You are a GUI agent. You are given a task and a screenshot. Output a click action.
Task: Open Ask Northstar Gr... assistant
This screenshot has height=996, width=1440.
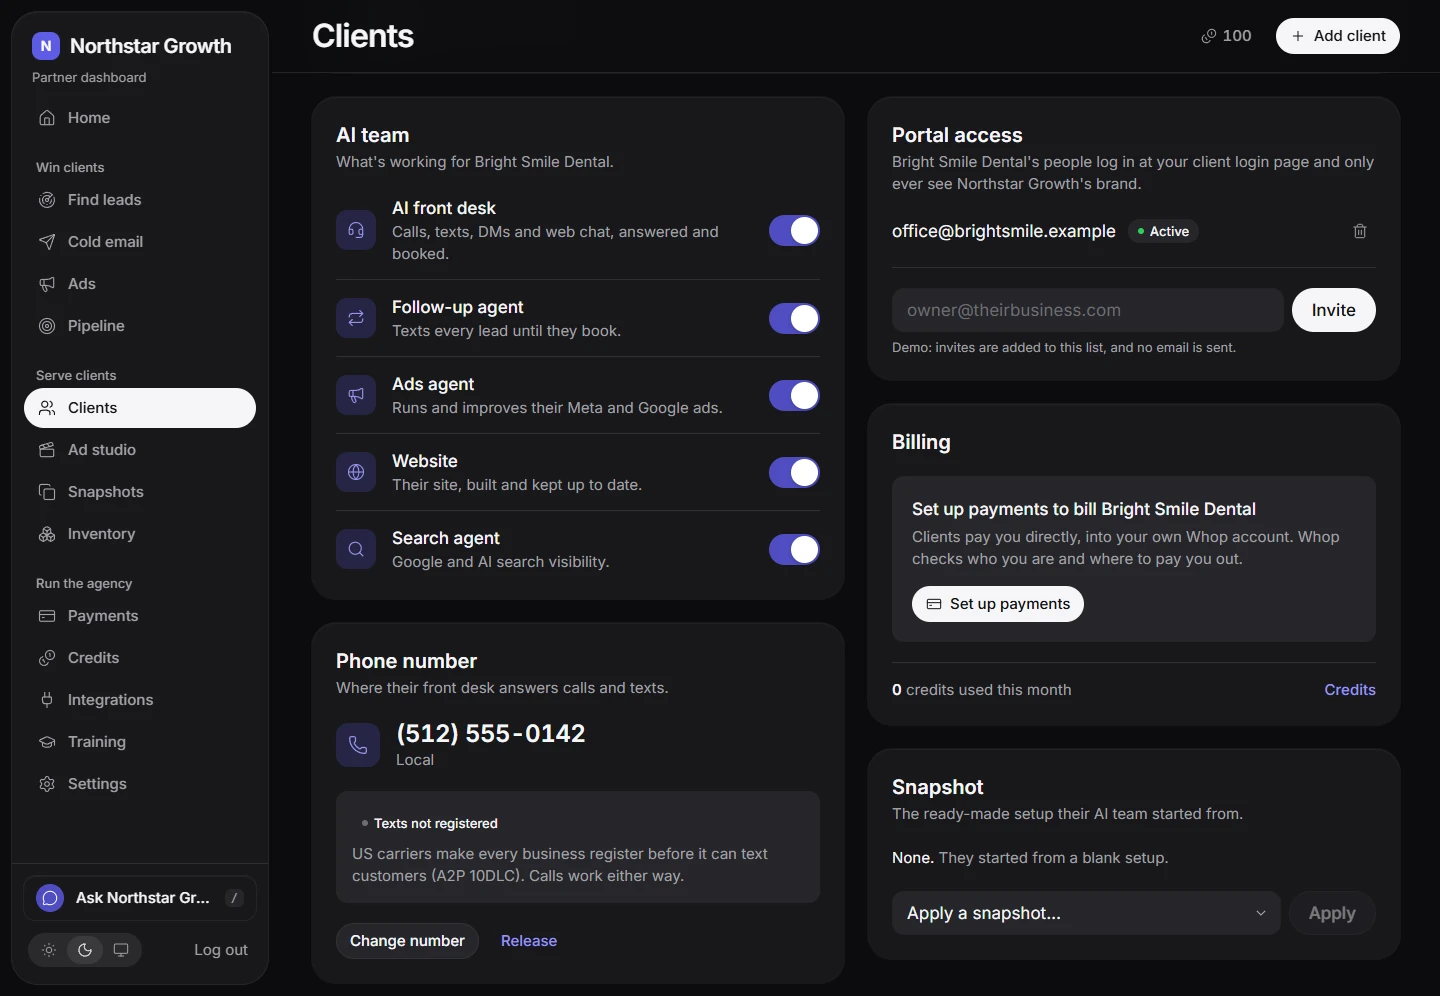[x=140, y=898]
